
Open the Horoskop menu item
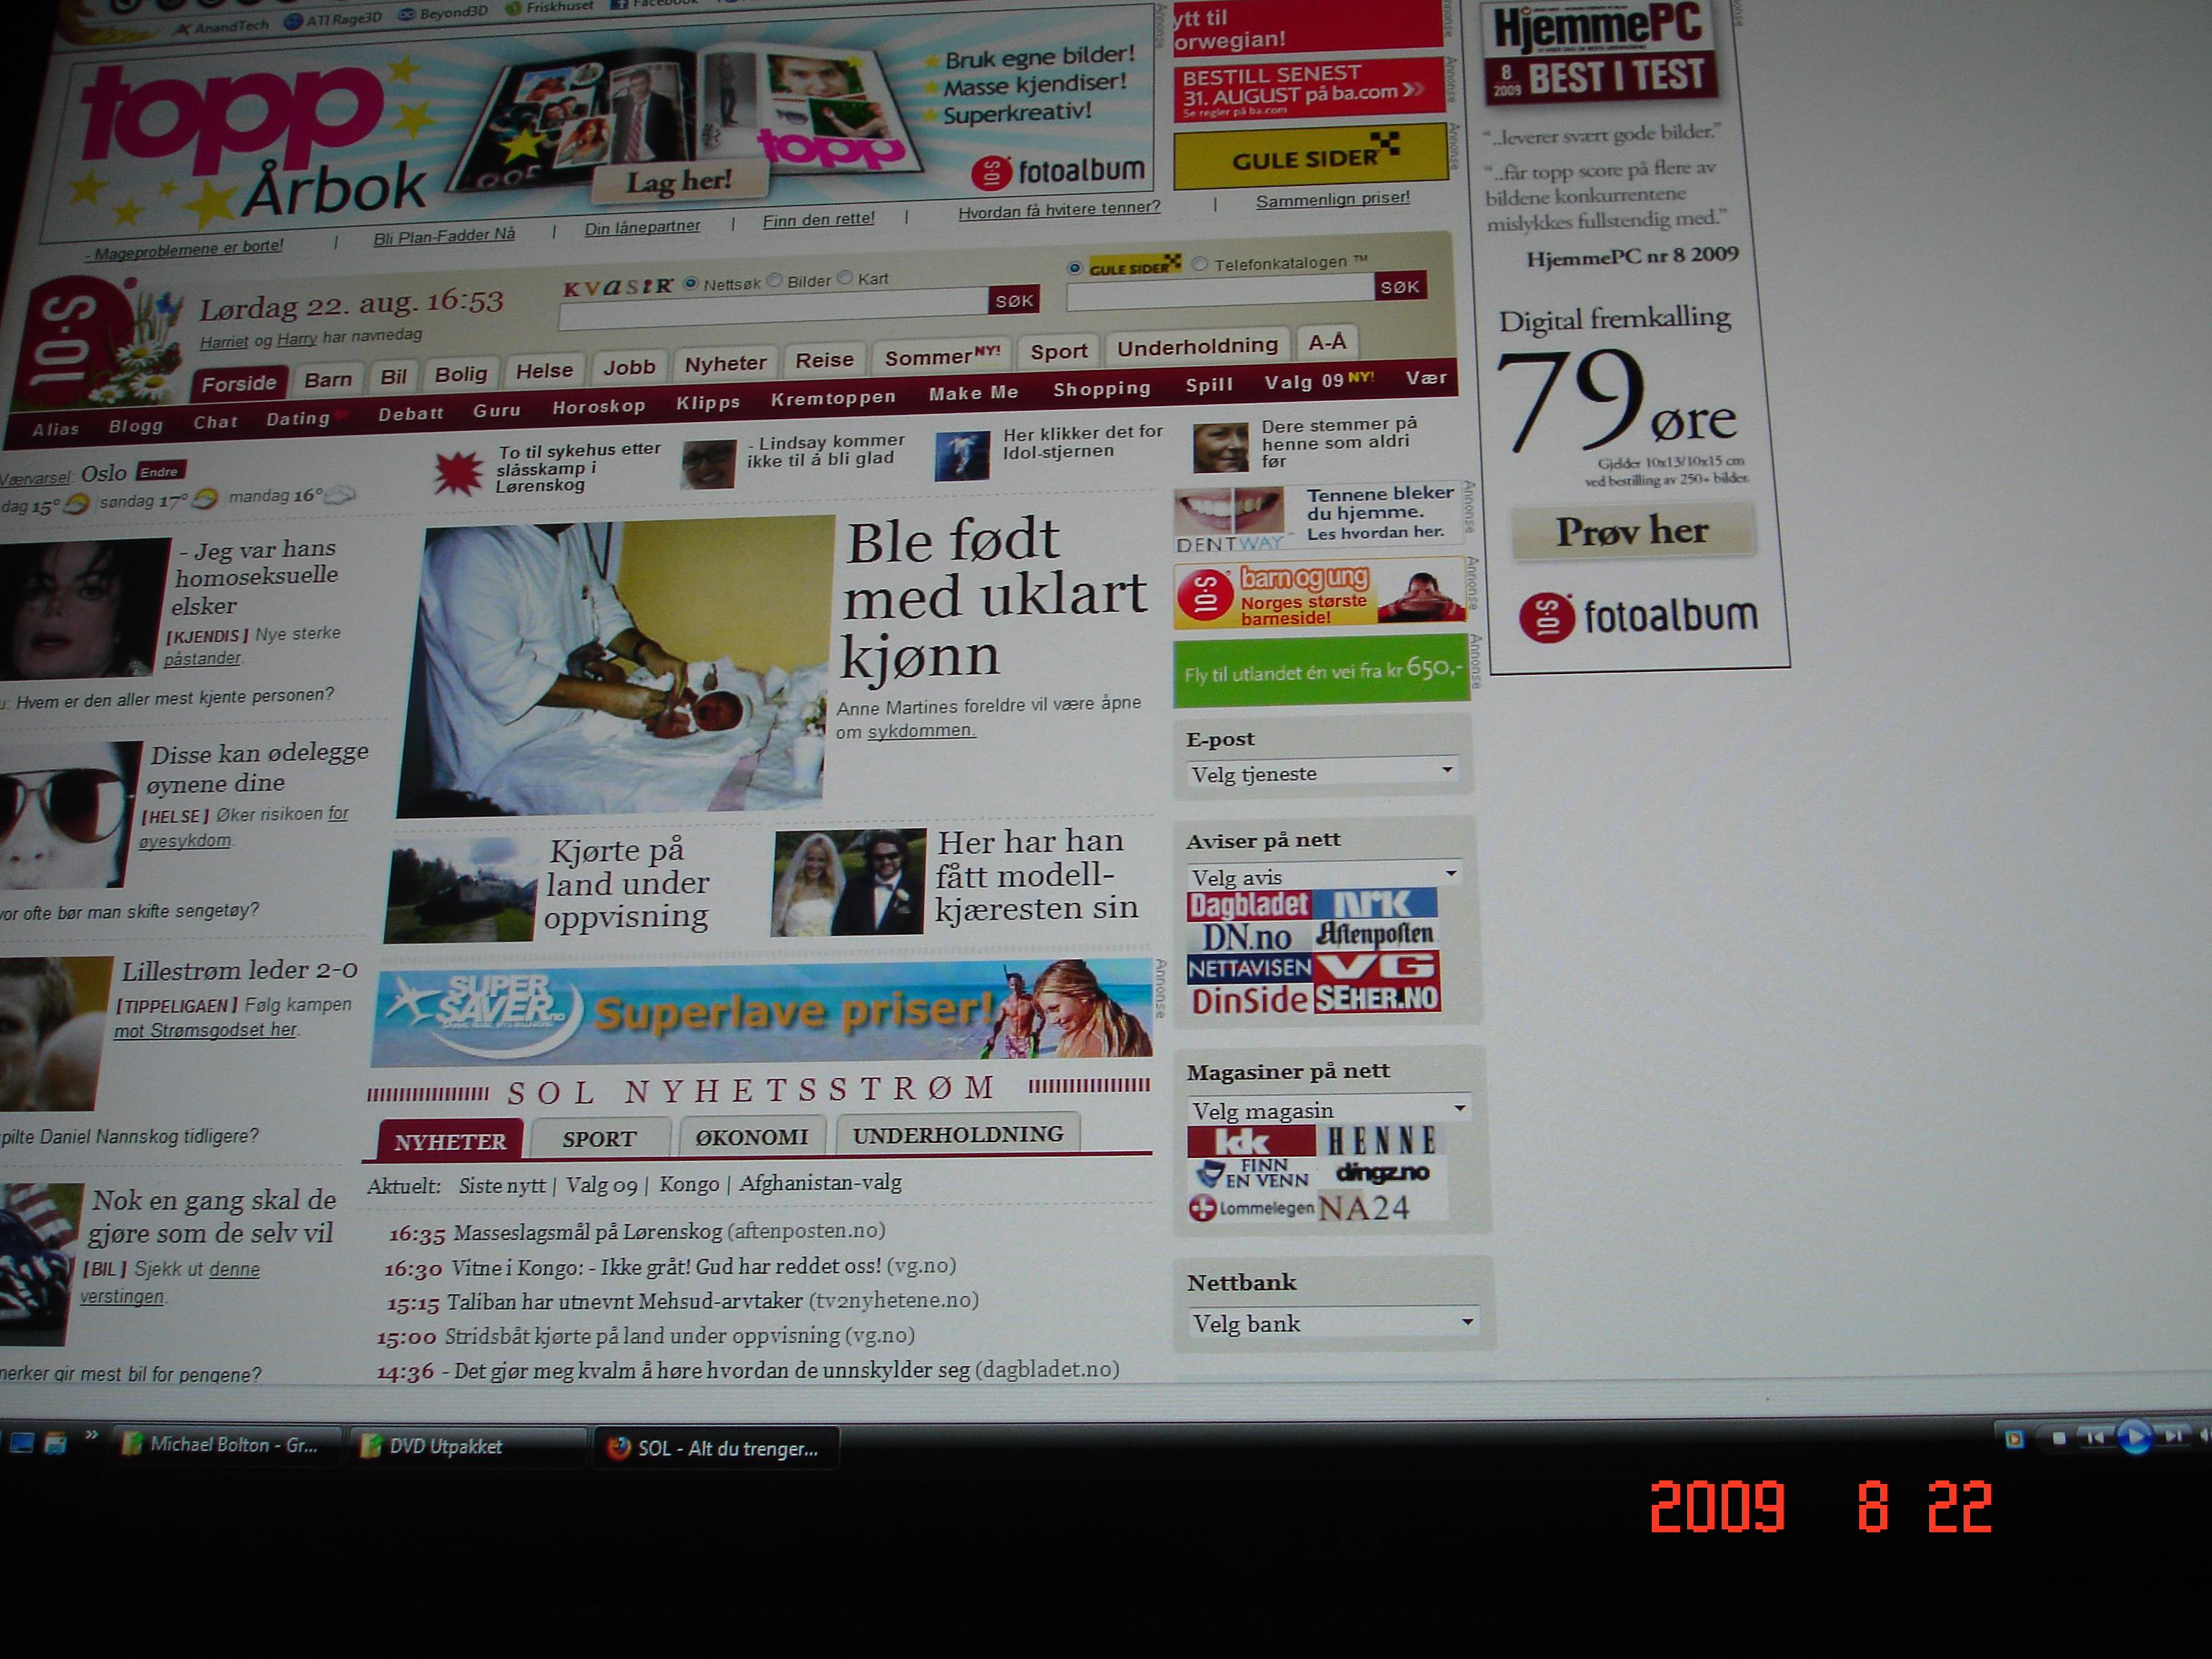[599, 406]
